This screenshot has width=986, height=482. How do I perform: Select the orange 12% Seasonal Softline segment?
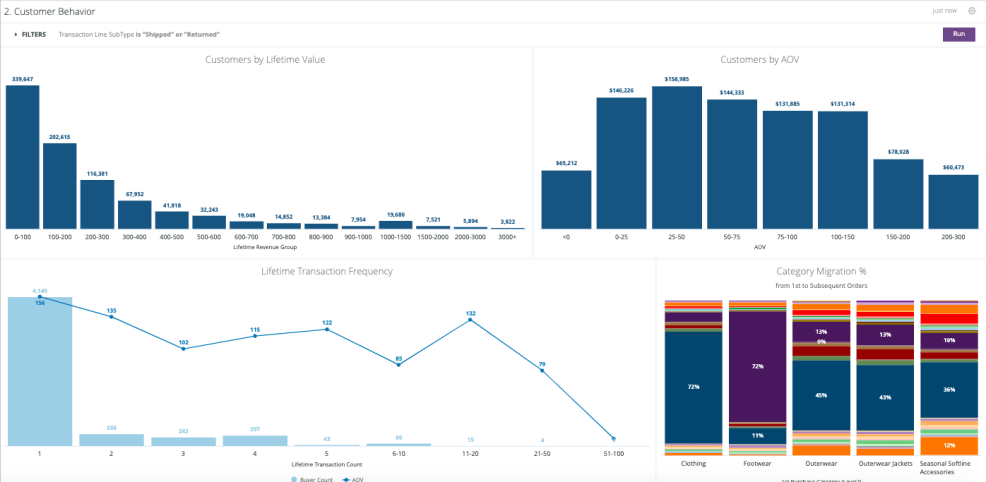click(949, 445)
